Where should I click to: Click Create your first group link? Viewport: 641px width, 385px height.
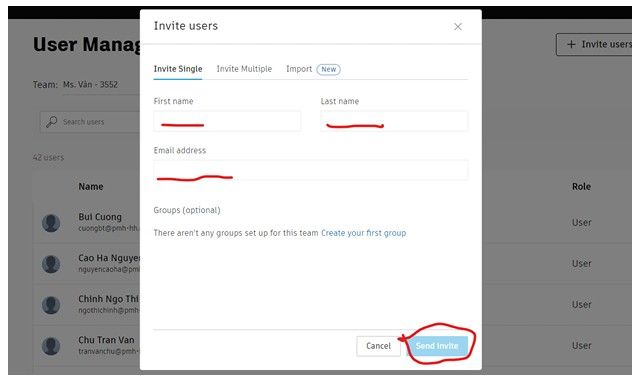click(x=363, y=233)
